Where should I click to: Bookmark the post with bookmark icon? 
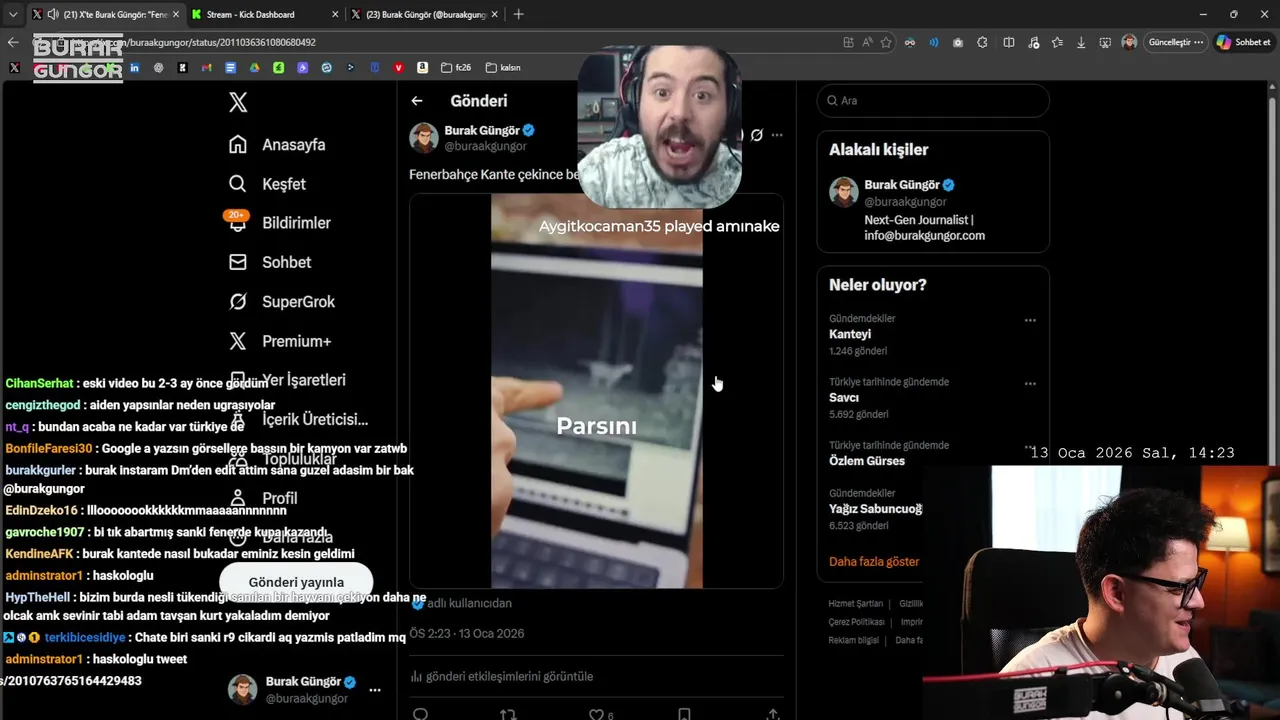pyautogui.click(x=684, y=714)
